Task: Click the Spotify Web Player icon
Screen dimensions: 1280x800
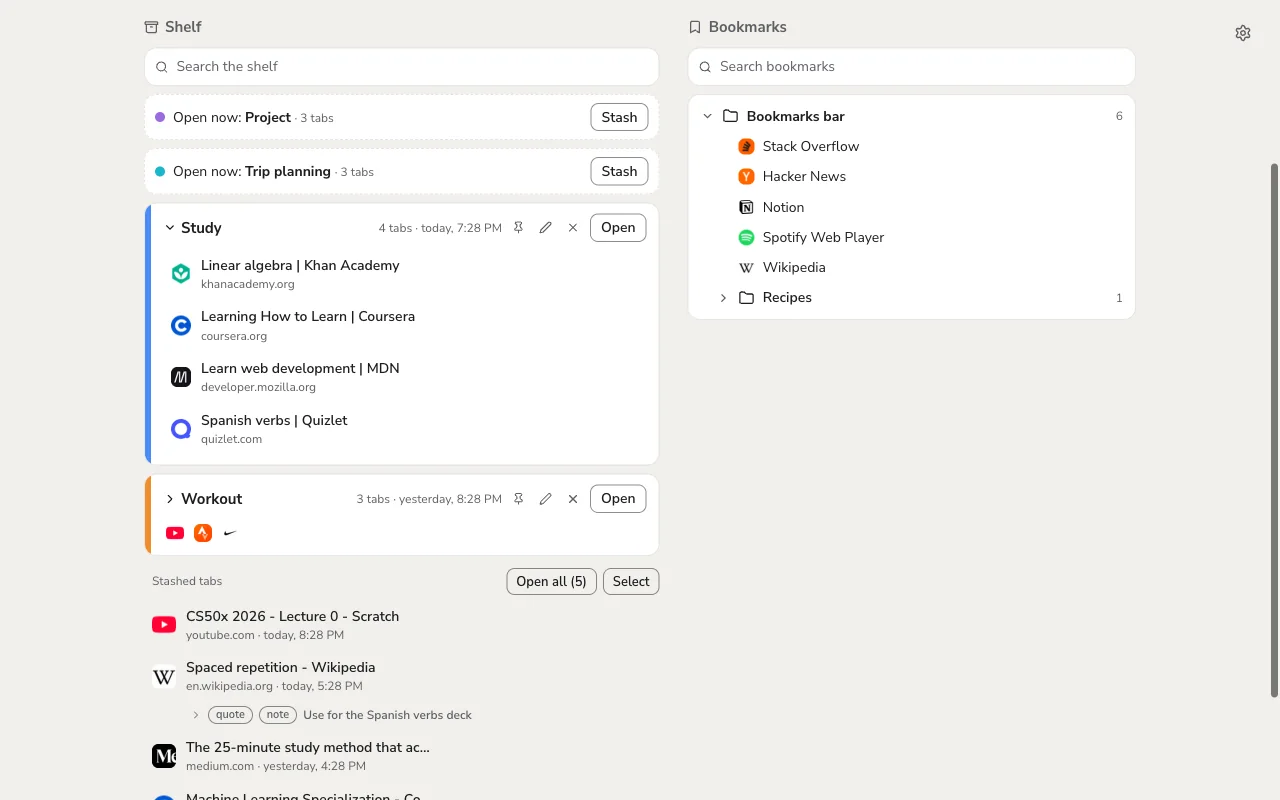Action: 746,237
